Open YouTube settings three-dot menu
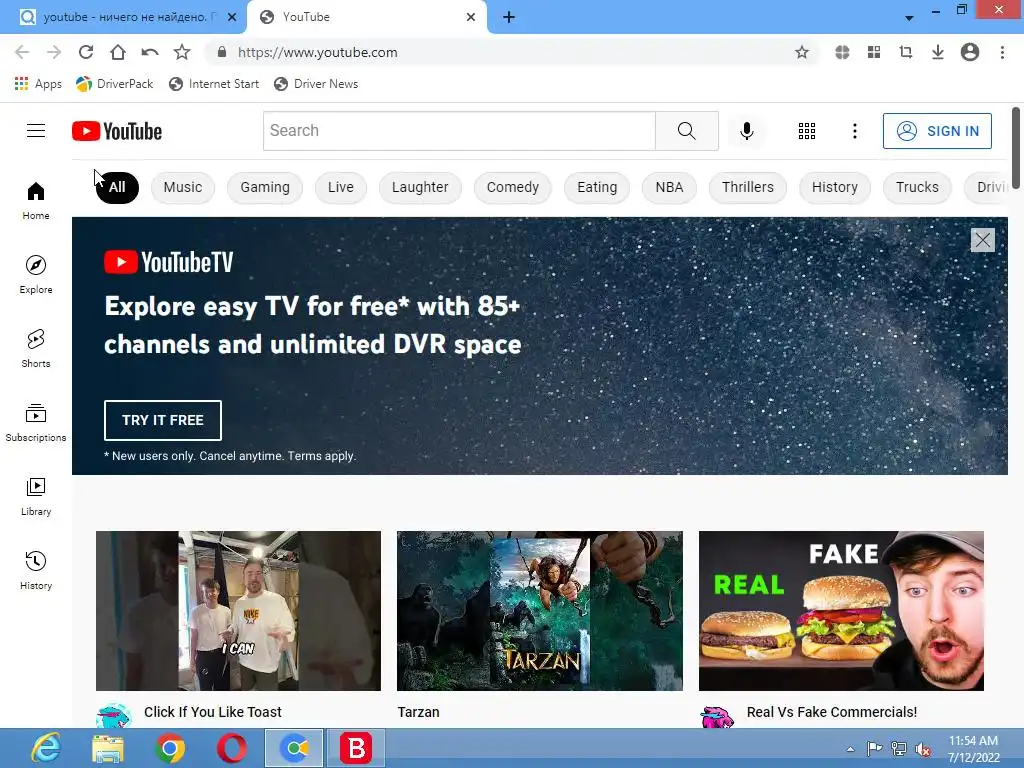 pos(854,131)
